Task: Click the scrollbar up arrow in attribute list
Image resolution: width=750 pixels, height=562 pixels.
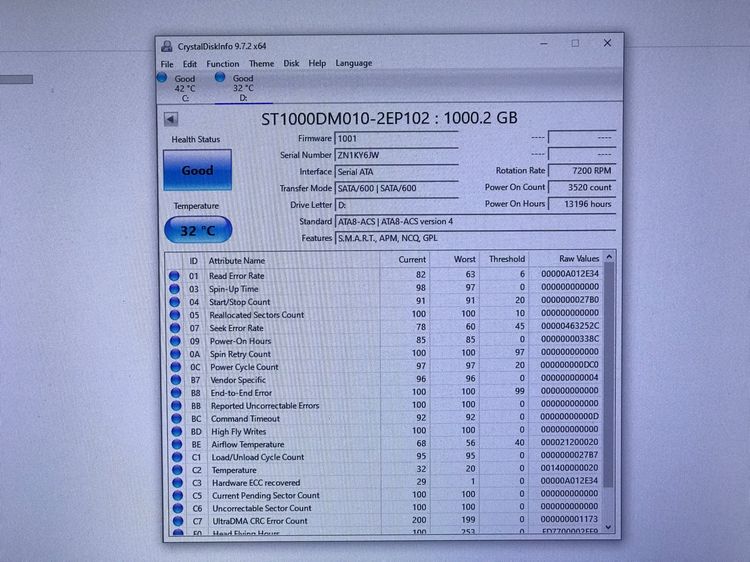Action: point(609,257)
